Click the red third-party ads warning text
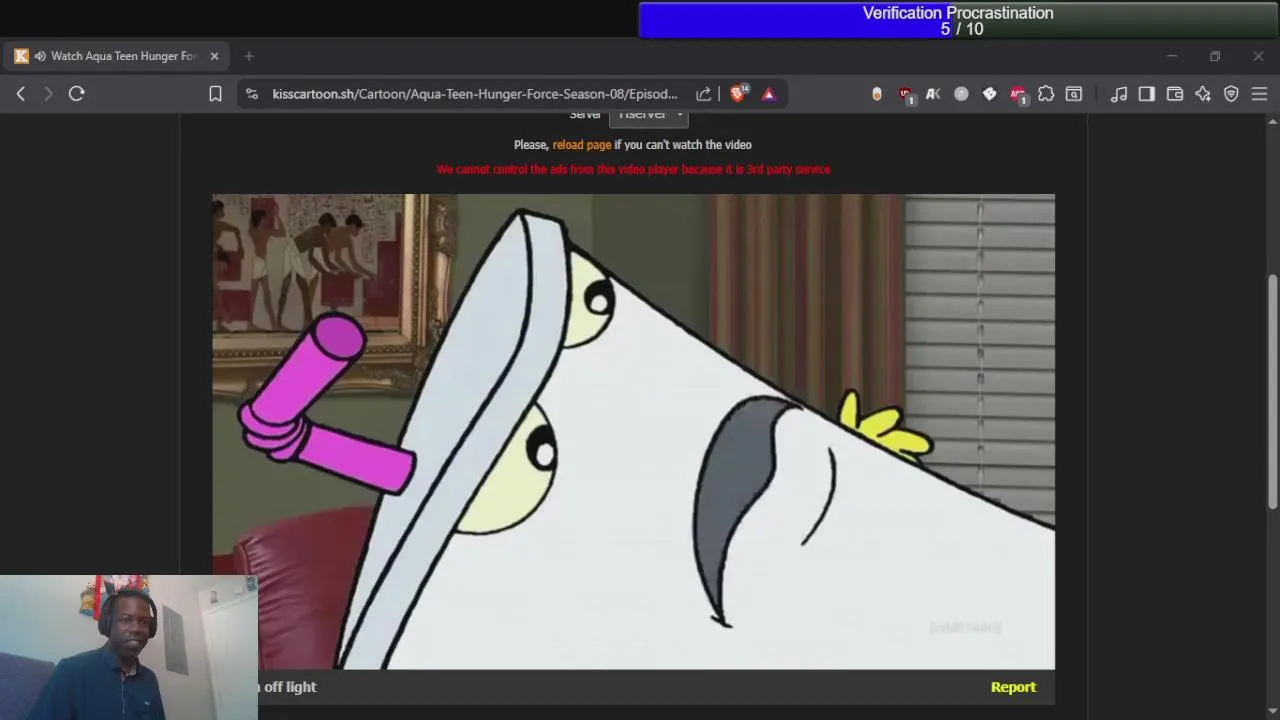 pyautogui.click(x=633, y=170)
